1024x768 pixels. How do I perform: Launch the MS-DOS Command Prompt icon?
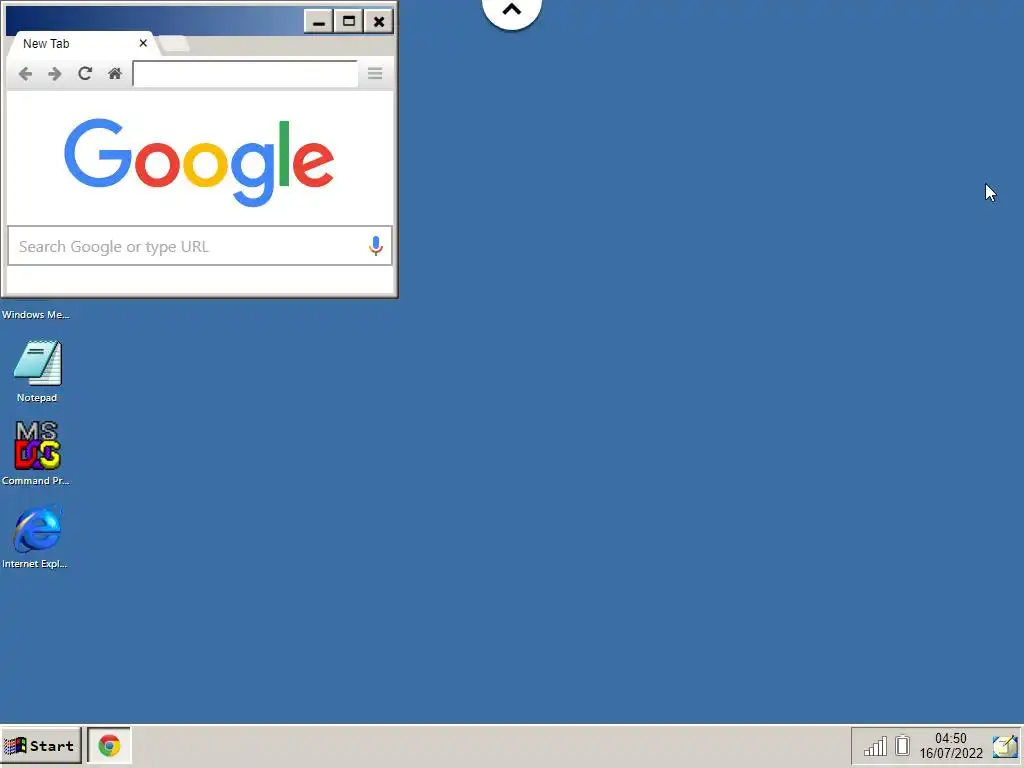37,453
